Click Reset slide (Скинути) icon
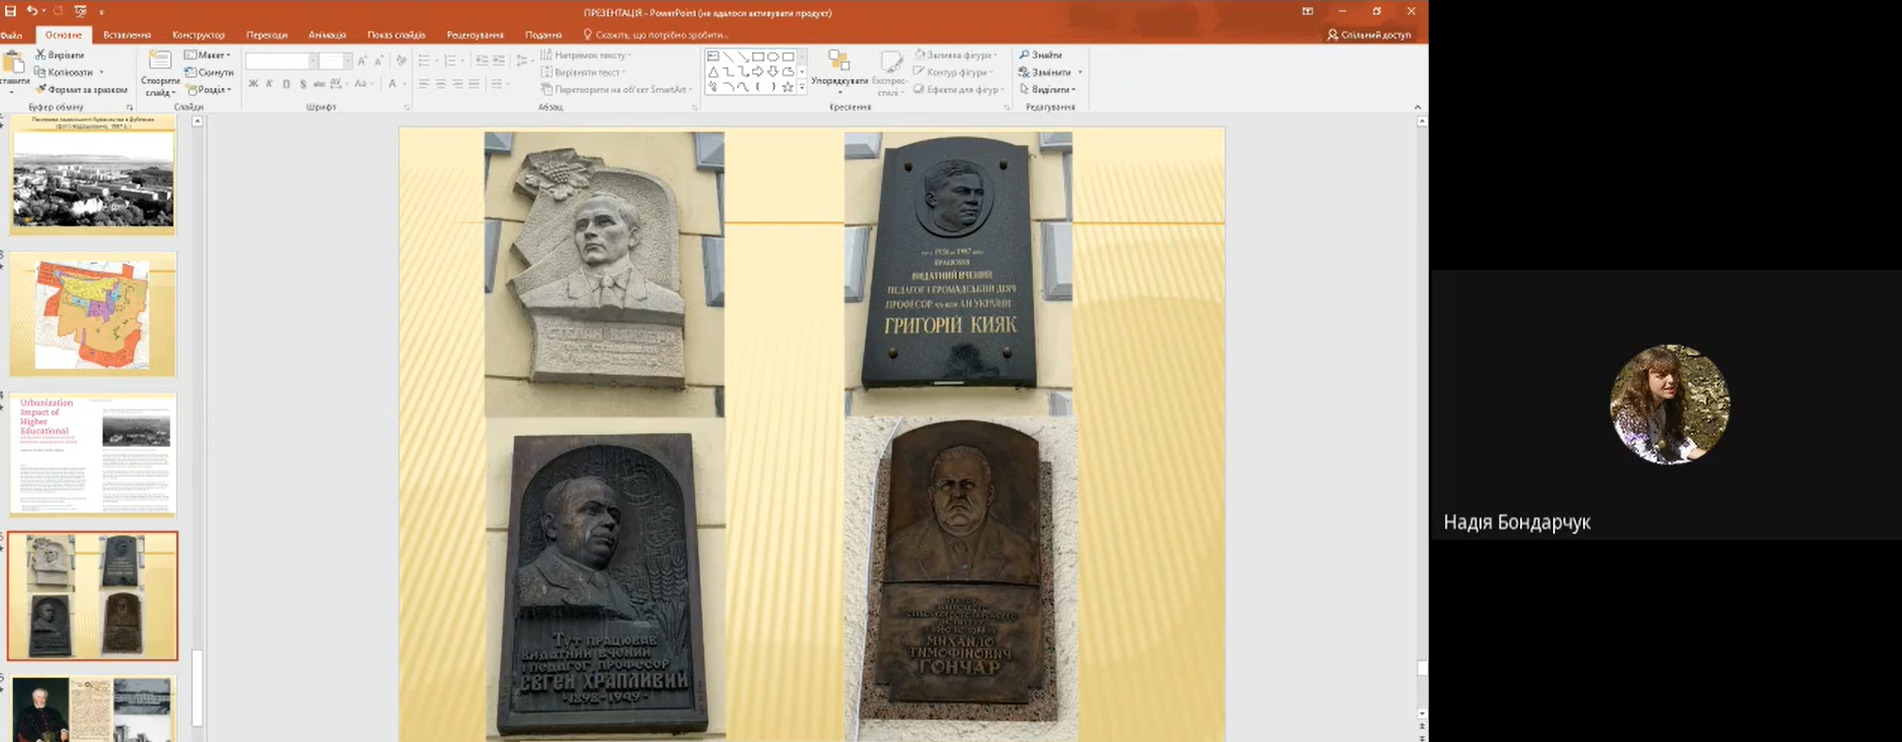The height and width of the screenshot is (742, 1902). [x=209, y=72]
